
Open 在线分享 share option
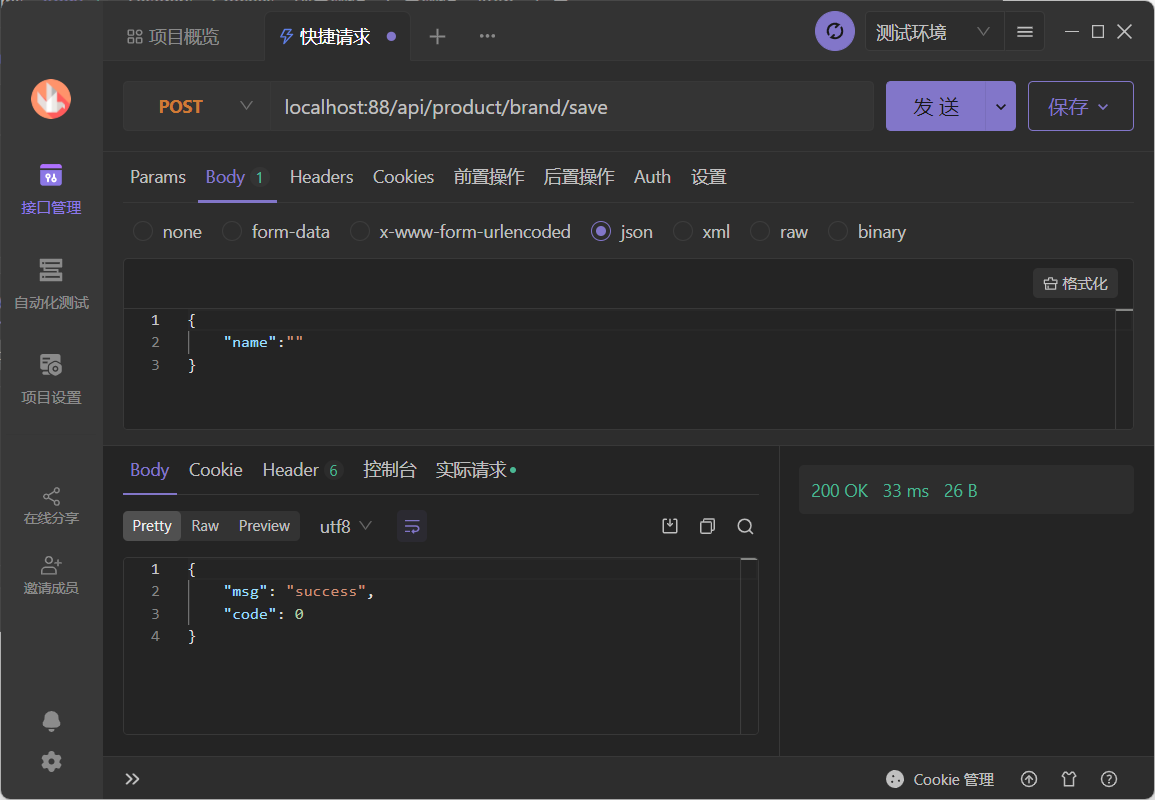point(51,506)
